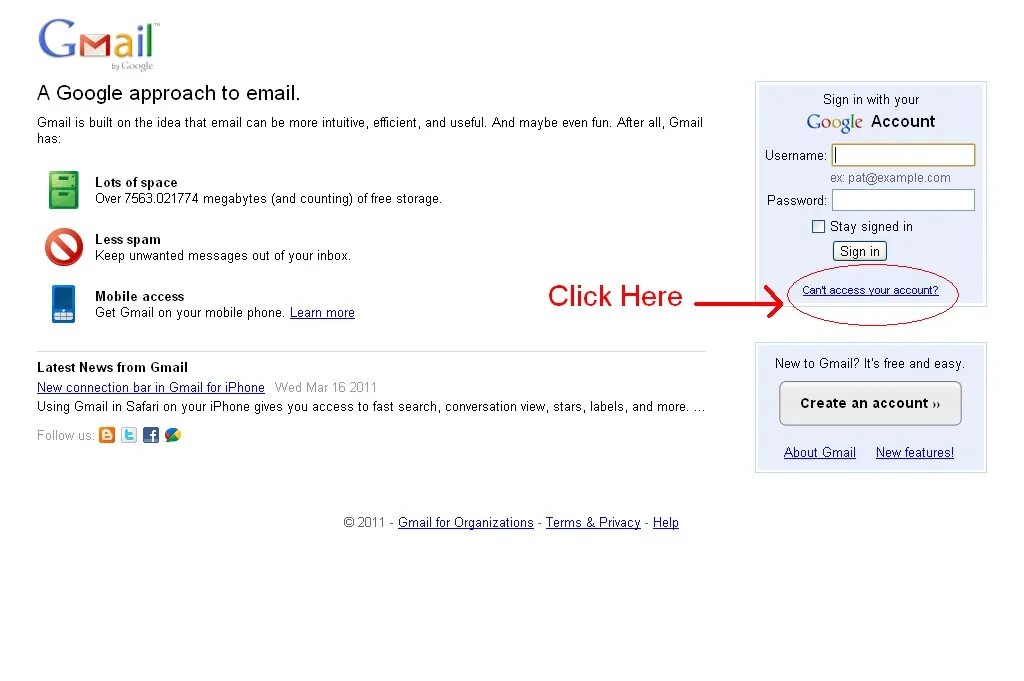Open New connection bar in Gmail for iPhone

(151, 387)
